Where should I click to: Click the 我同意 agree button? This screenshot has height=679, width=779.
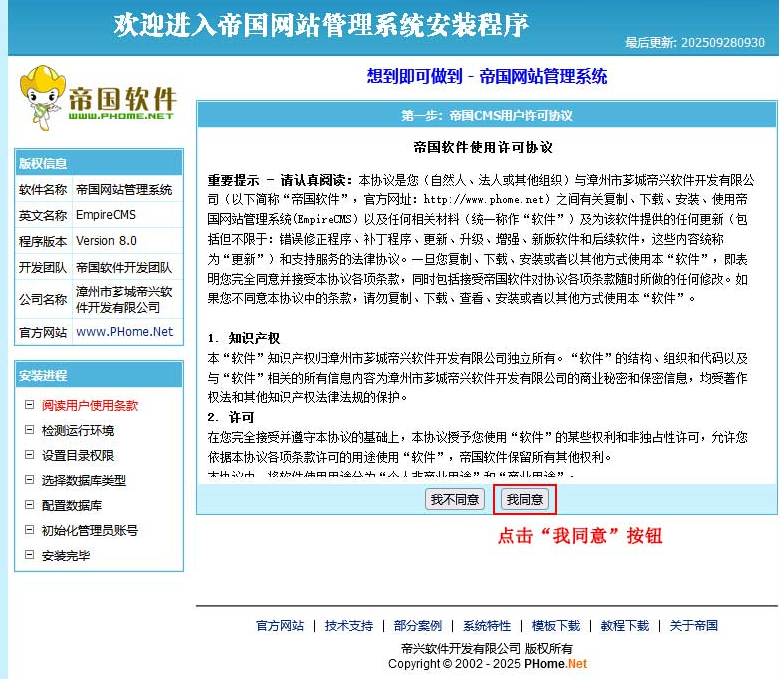click(525, 499)
